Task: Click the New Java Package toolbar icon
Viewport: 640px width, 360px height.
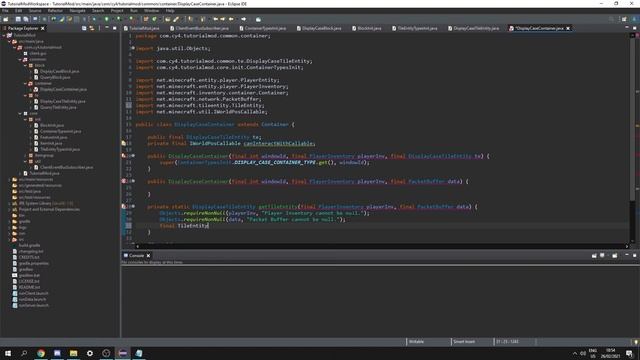Action: [146, 19]
